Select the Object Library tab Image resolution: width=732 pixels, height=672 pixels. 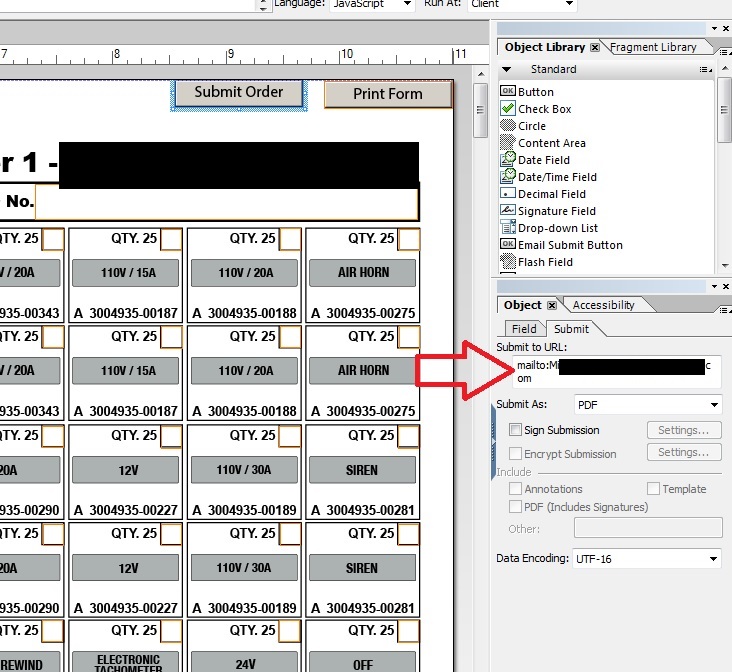pyautogui.click(x=544, y=47)
